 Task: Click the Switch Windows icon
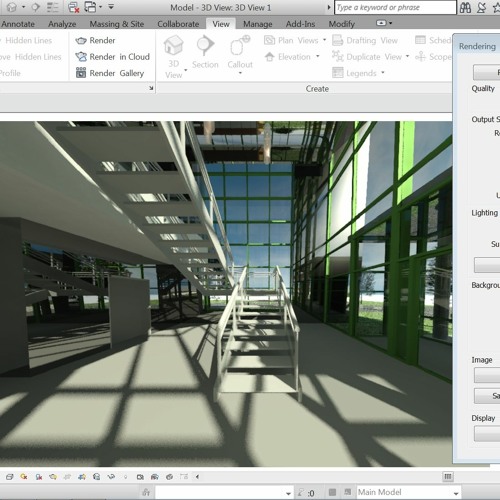point(90,7)
